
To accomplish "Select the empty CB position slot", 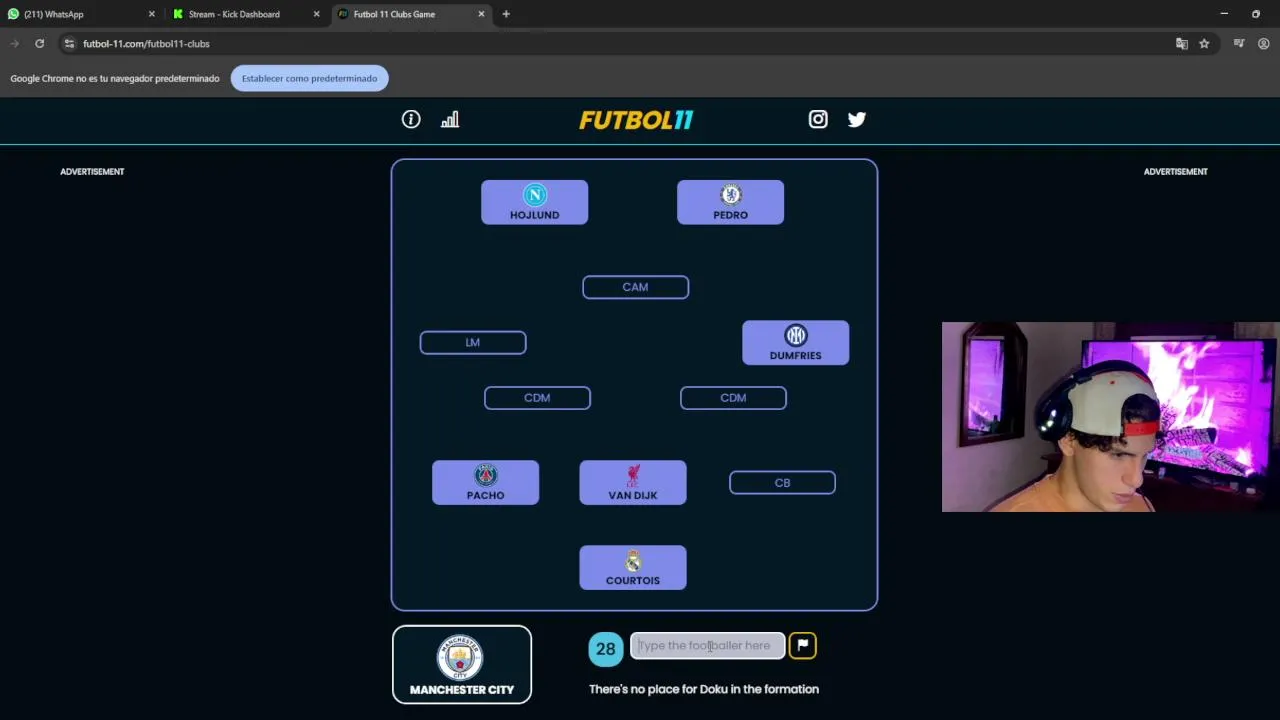I will point(782,483).
